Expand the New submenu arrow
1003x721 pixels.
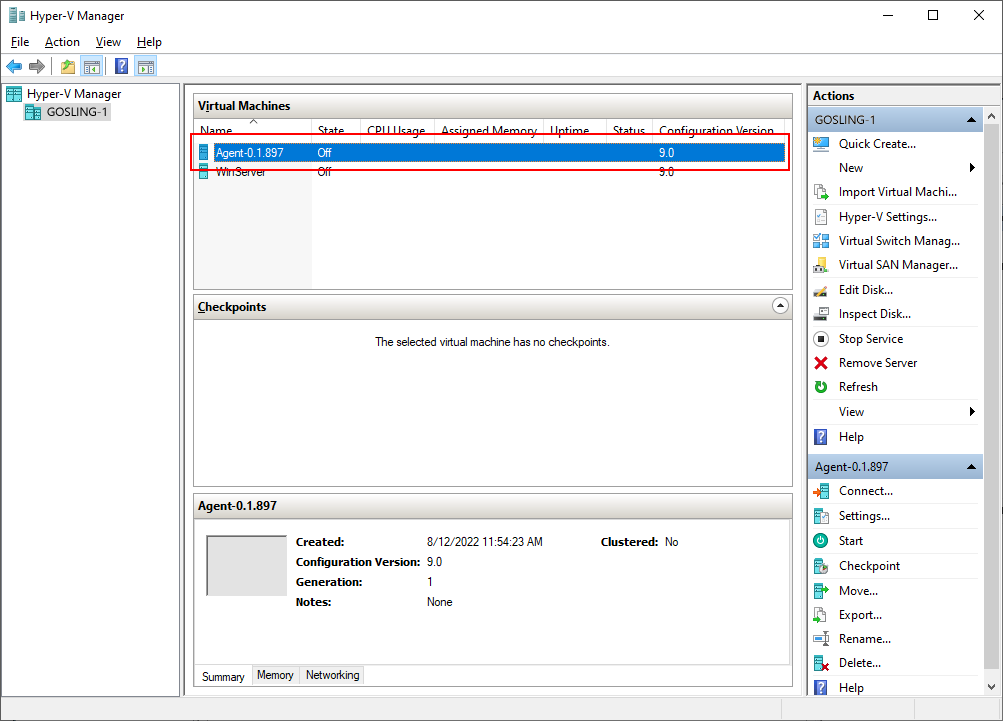pos(972,168)
